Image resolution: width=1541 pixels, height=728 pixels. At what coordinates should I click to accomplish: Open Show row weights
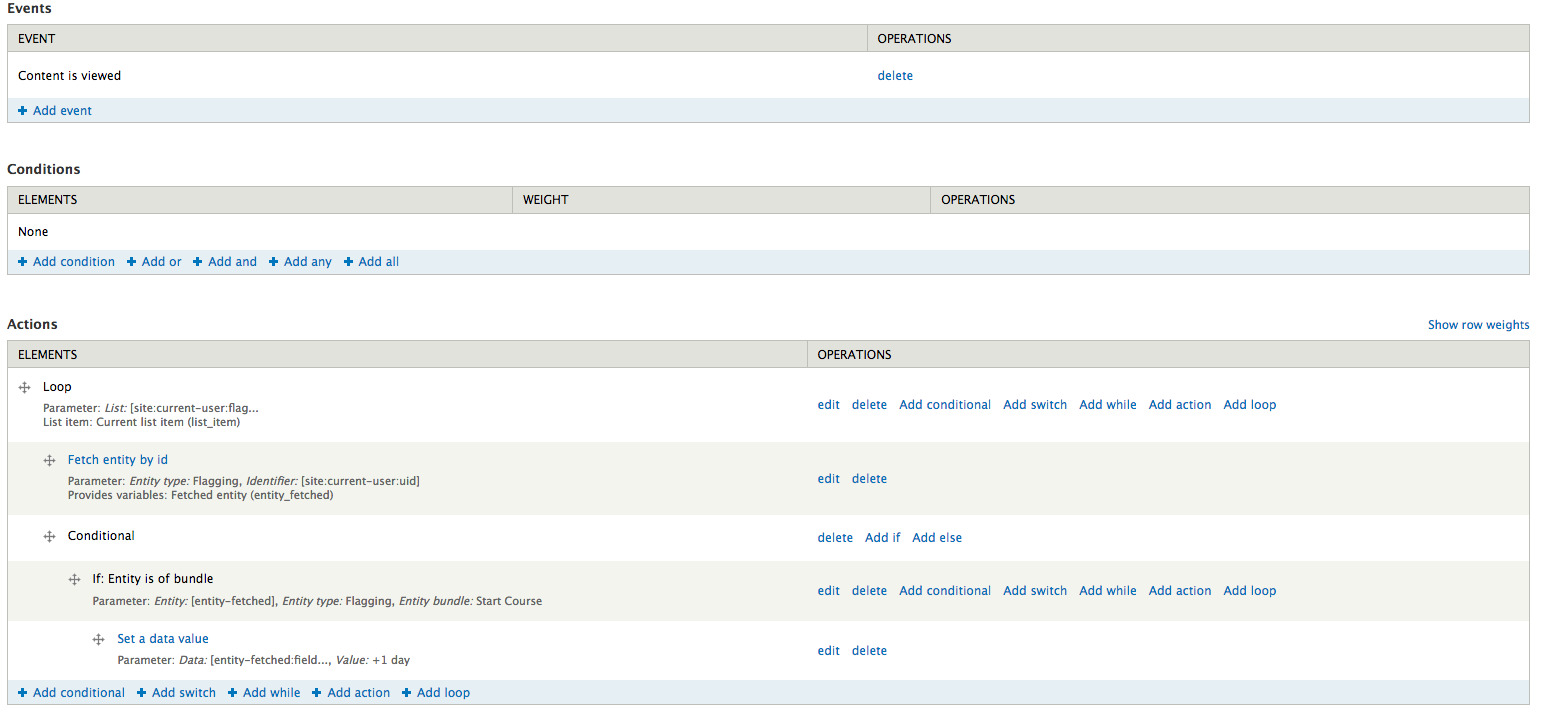click(1478, 324)
